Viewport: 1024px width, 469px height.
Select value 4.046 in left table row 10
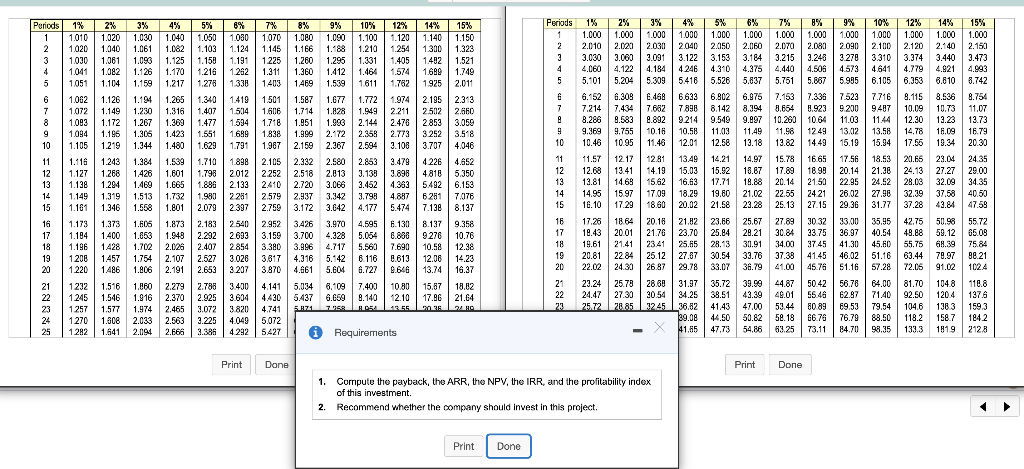[x=464, y=146]
